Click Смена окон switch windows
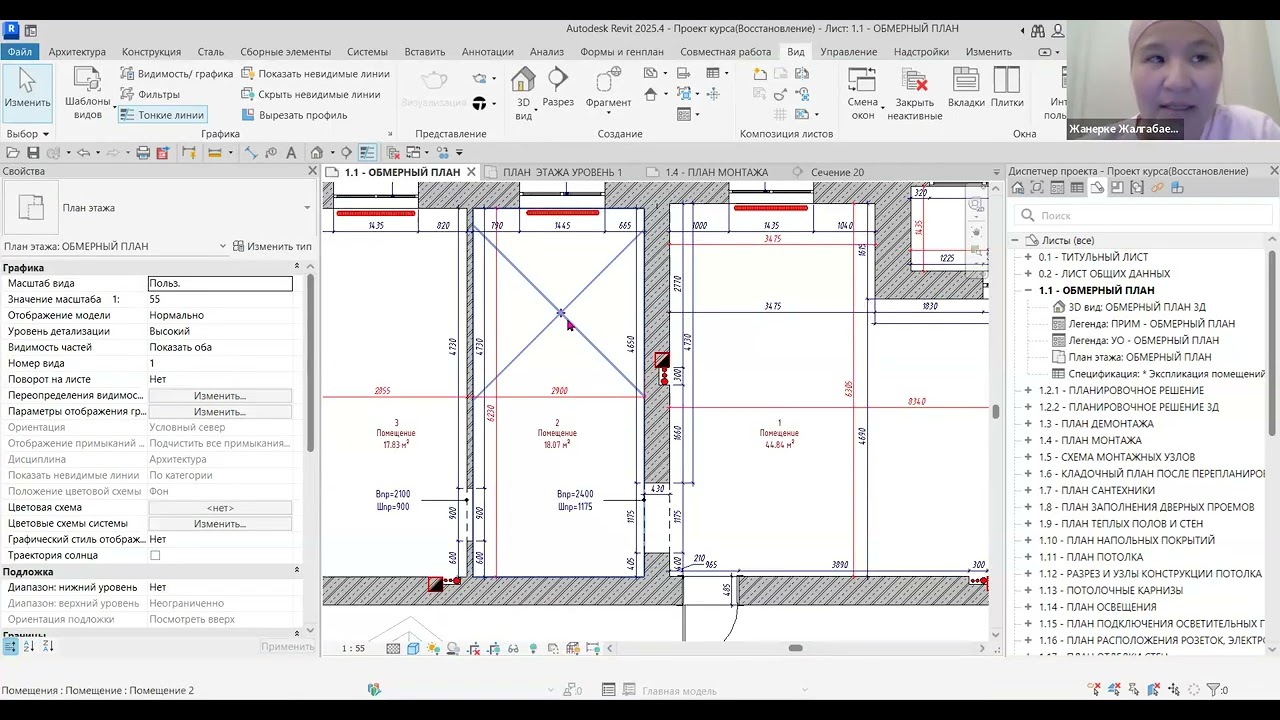Screen dimensions: 1280x720 pos(863,93)
